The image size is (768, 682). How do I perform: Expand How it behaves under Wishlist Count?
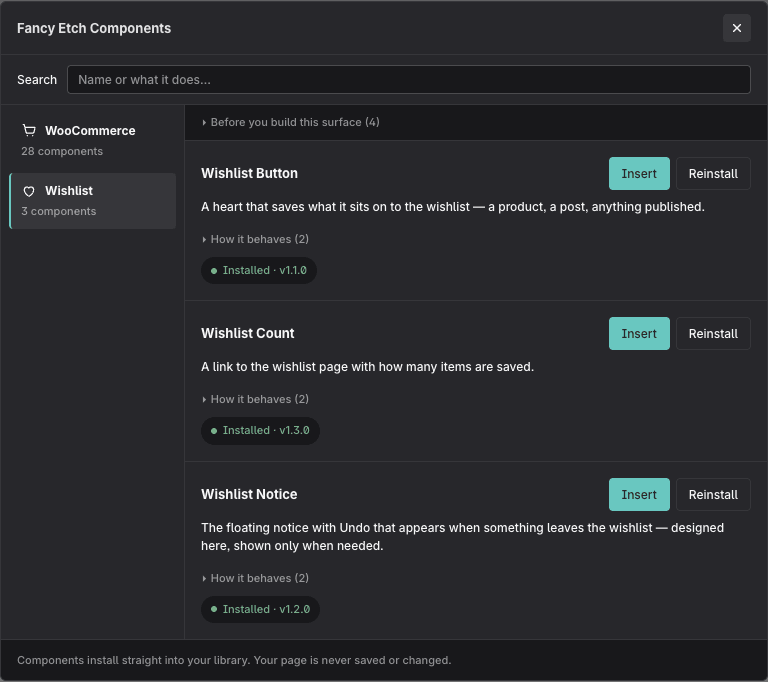click(255, 399)
